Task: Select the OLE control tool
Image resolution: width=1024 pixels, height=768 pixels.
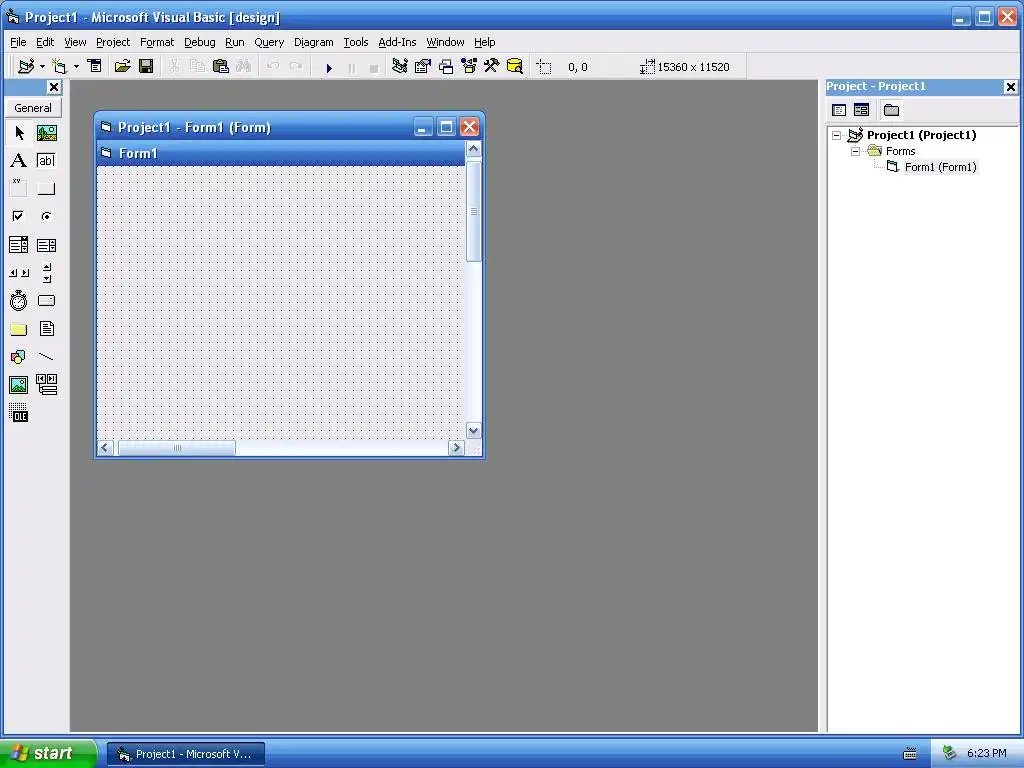Action: (19, 413)
